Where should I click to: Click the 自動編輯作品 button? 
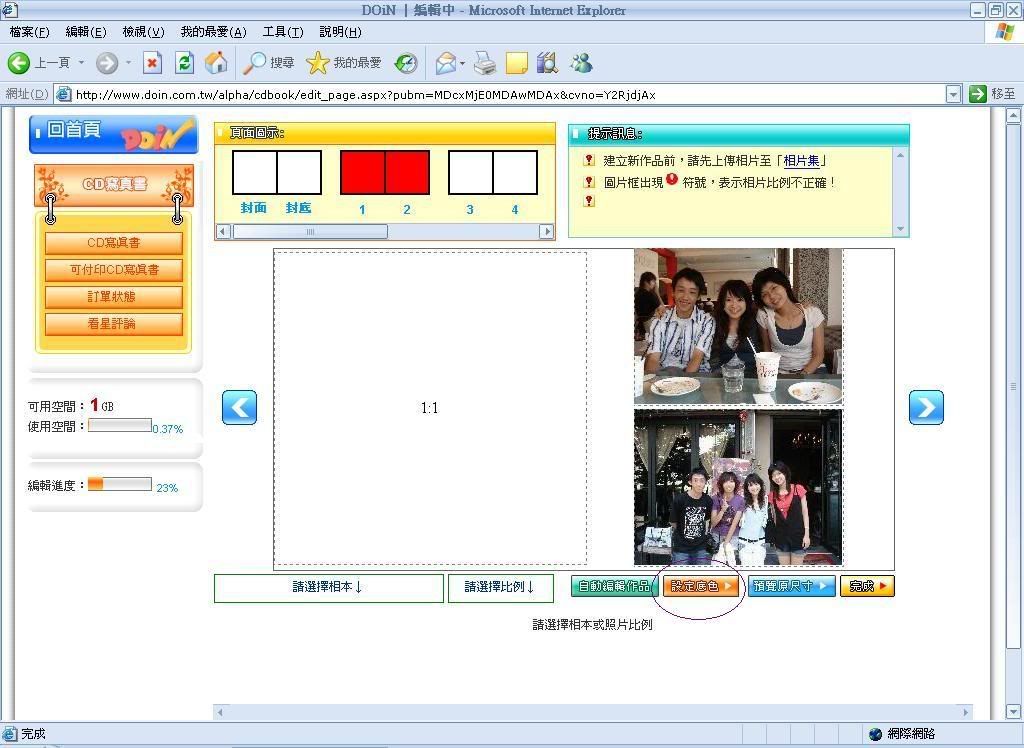click(615, 586)
